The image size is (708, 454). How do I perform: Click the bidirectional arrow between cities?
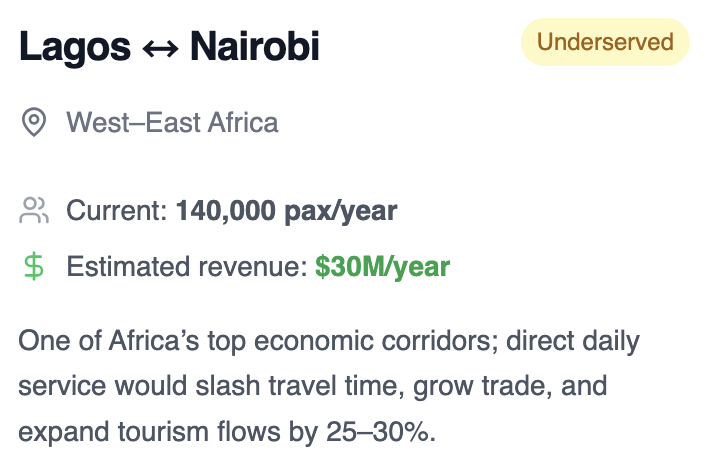click(x=160, y=47)
